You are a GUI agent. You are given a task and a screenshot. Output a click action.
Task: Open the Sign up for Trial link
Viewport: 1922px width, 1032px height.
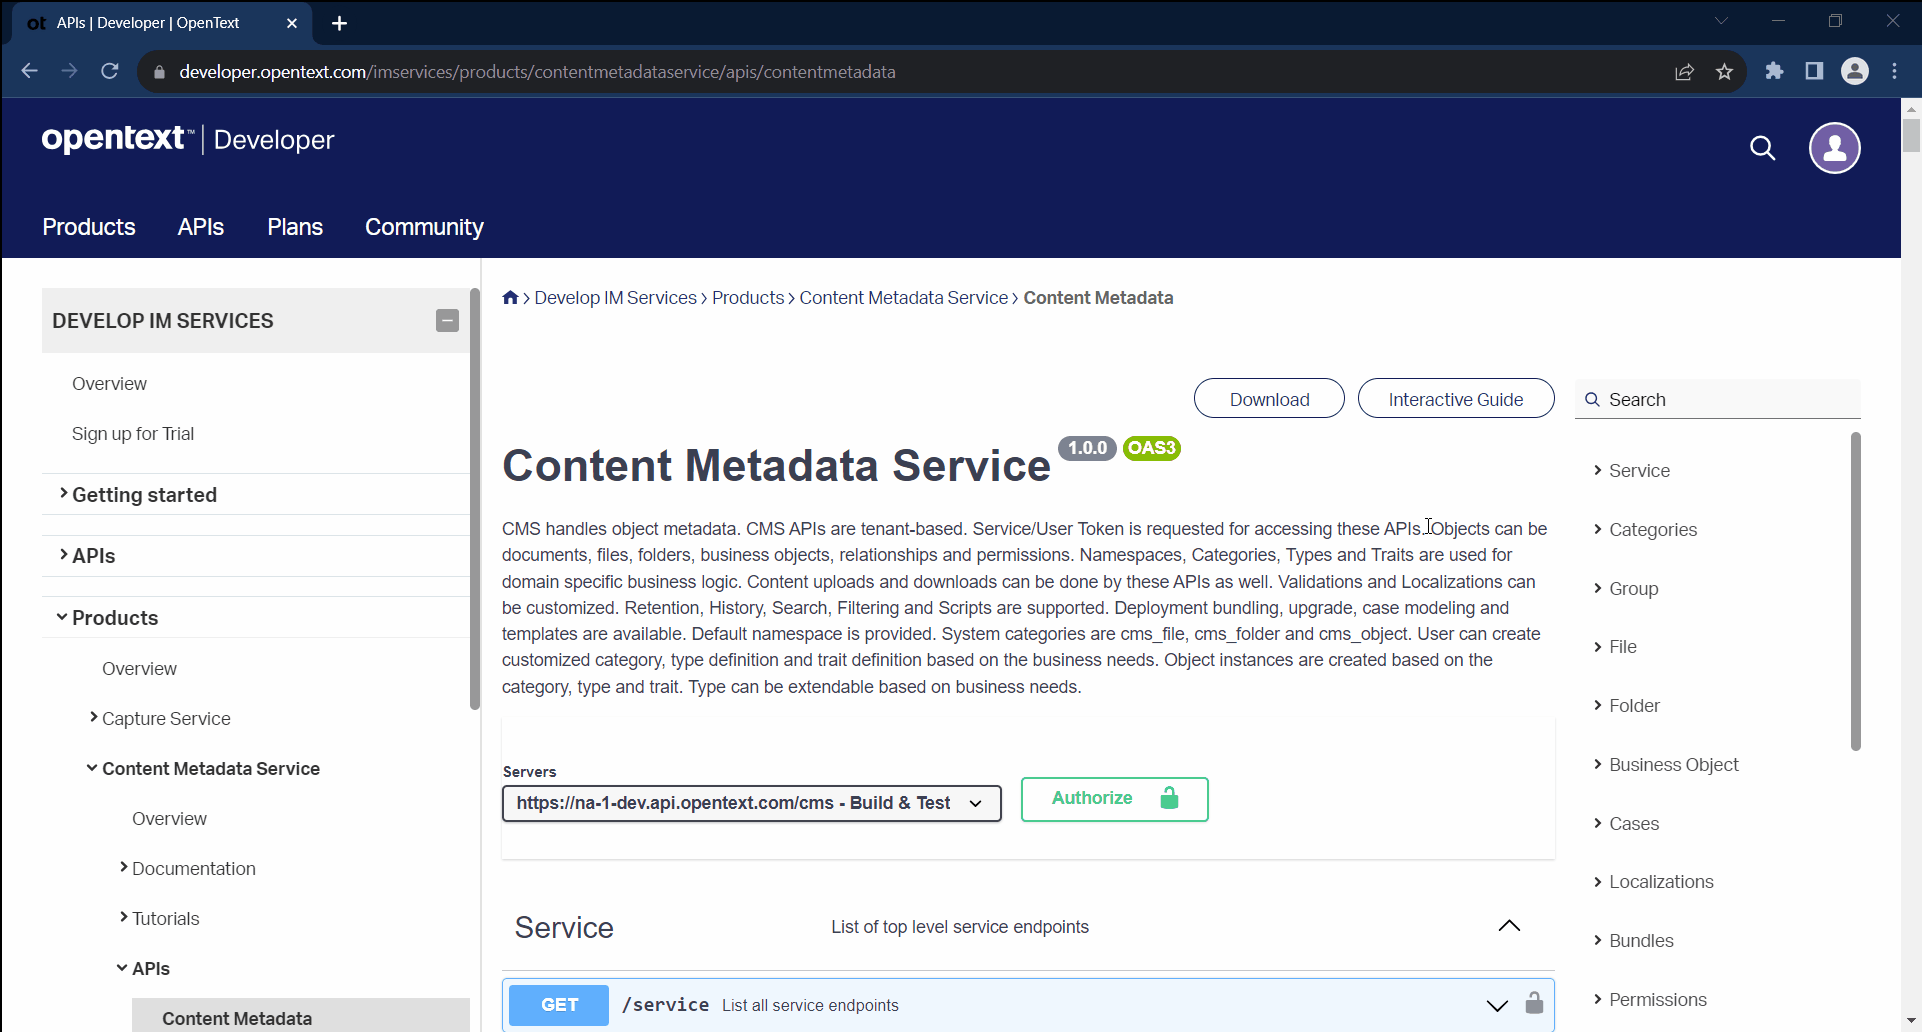[x=133, y=433]
